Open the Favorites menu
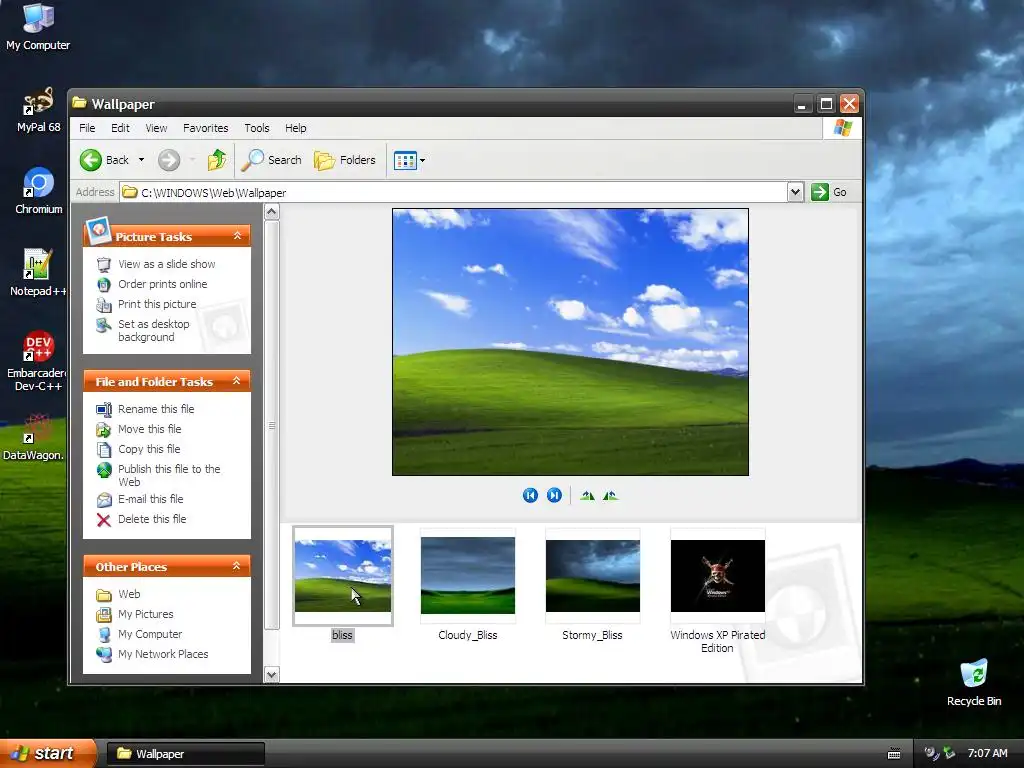This screenshot has width=1024, height=768. point(206,128)
